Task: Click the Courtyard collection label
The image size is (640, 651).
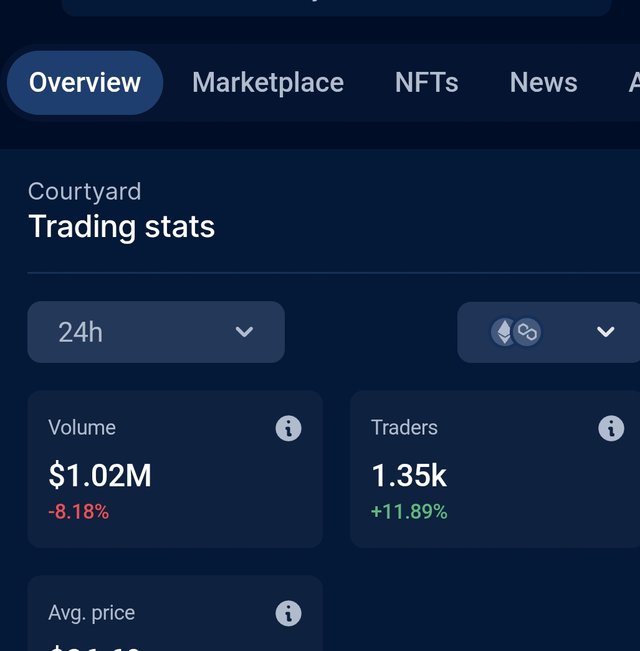Action: pos(85,191)
